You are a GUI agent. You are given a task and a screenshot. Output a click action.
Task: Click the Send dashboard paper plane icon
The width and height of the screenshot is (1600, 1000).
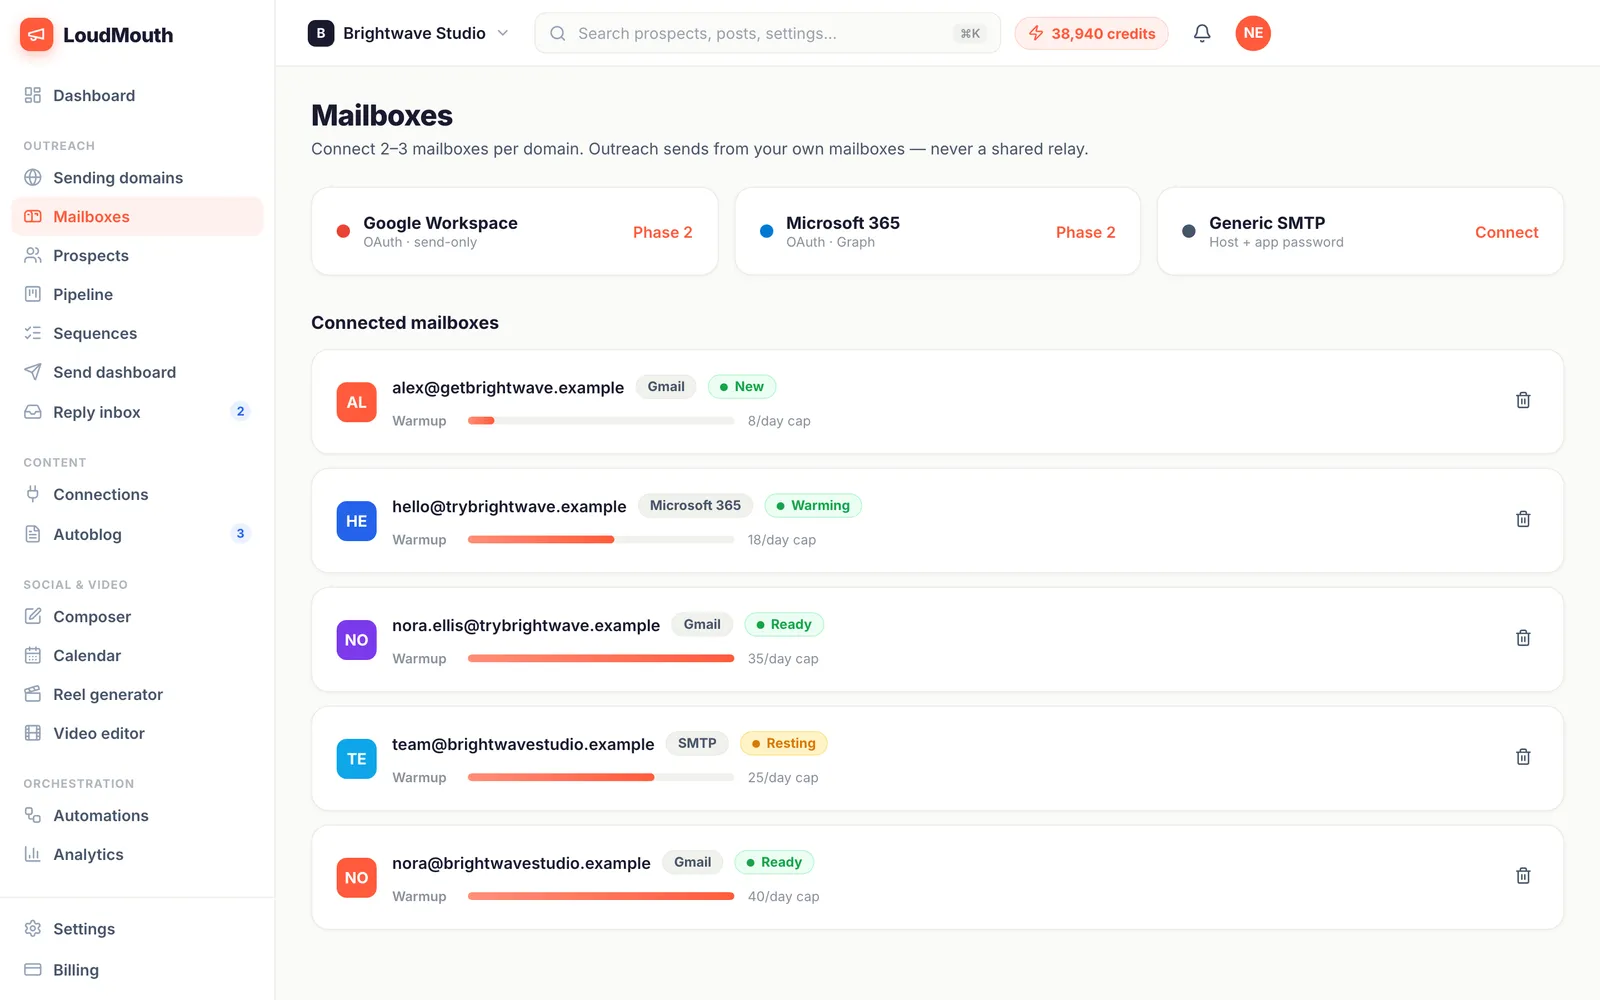coord(33,372)
